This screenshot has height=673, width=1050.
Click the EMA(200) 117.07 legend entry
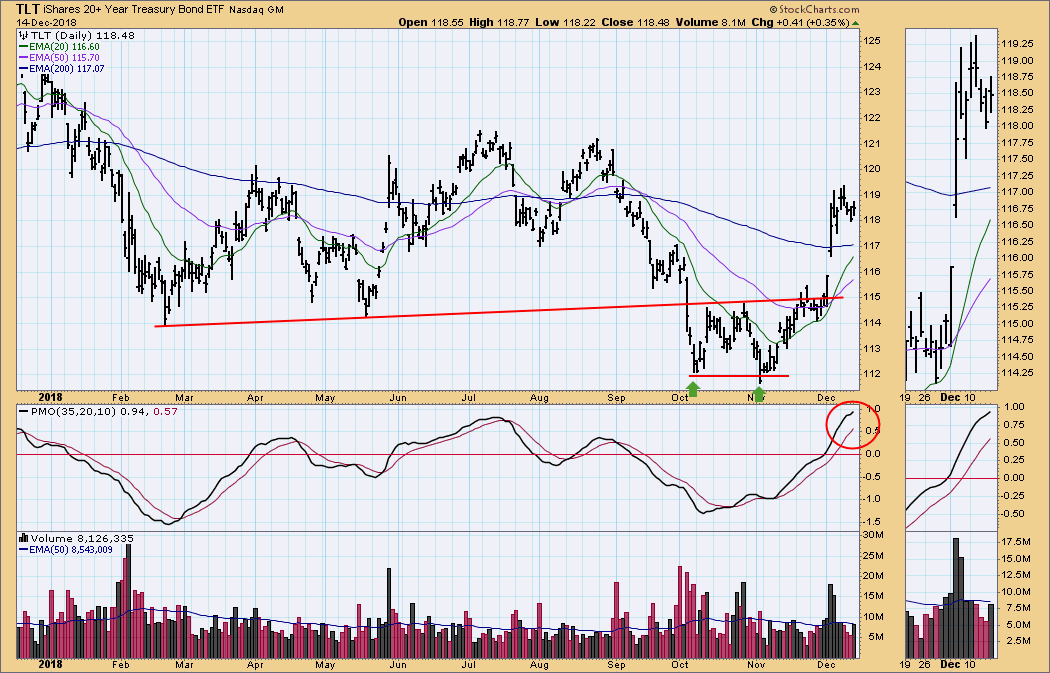67,68
